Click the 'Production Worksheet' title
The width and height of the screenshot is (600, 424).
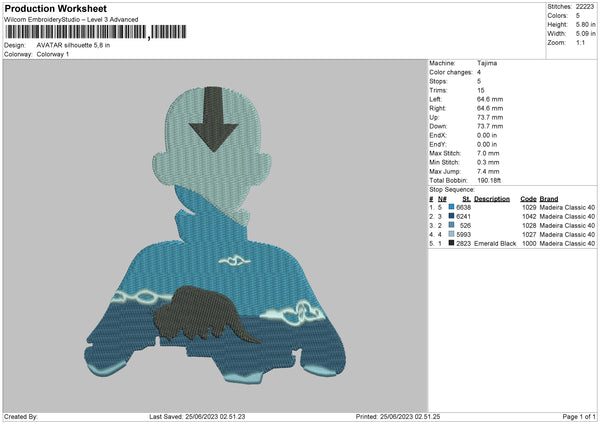pyautogui.click(x=55, y=8)
